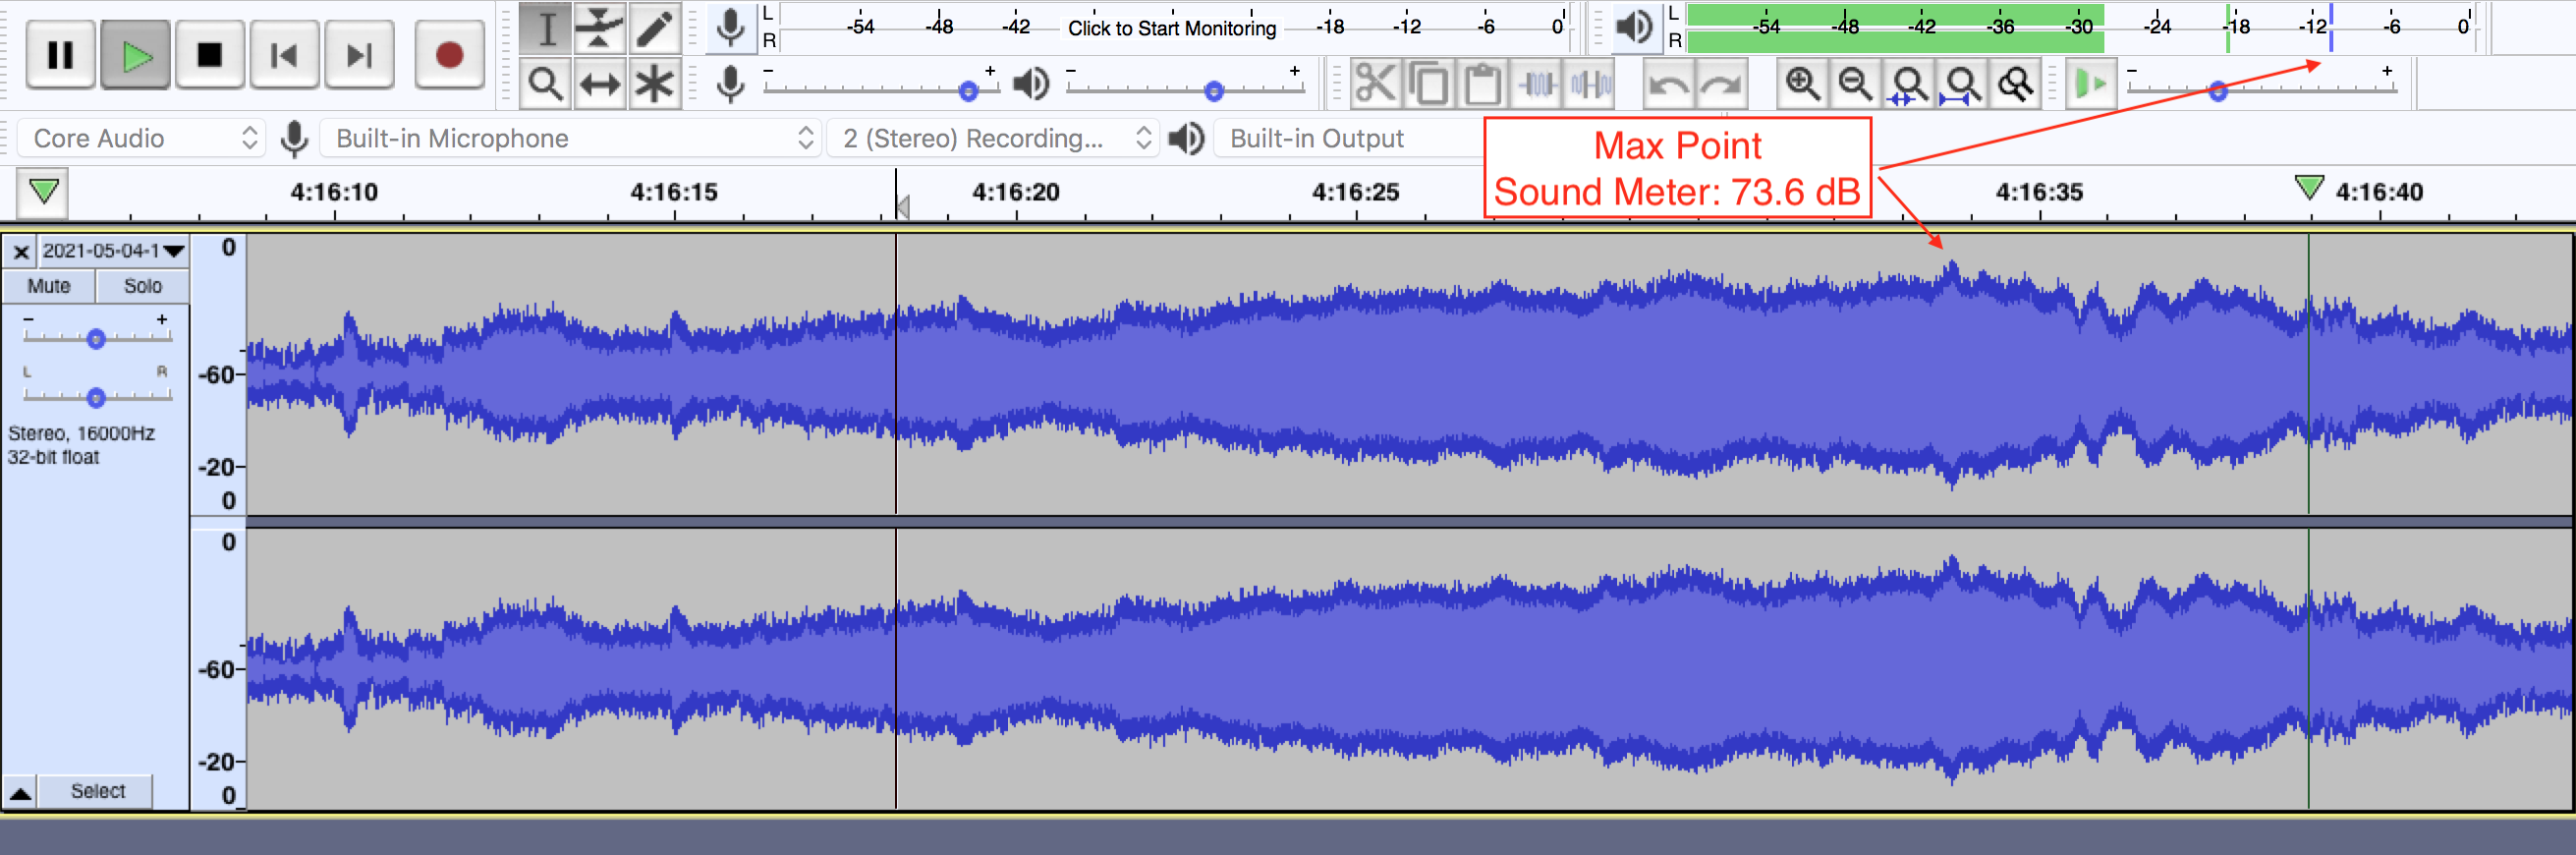Open the recording meter microphone menu
The height and width of the screenshot is (855, 2576).
(x=731, y=28)
